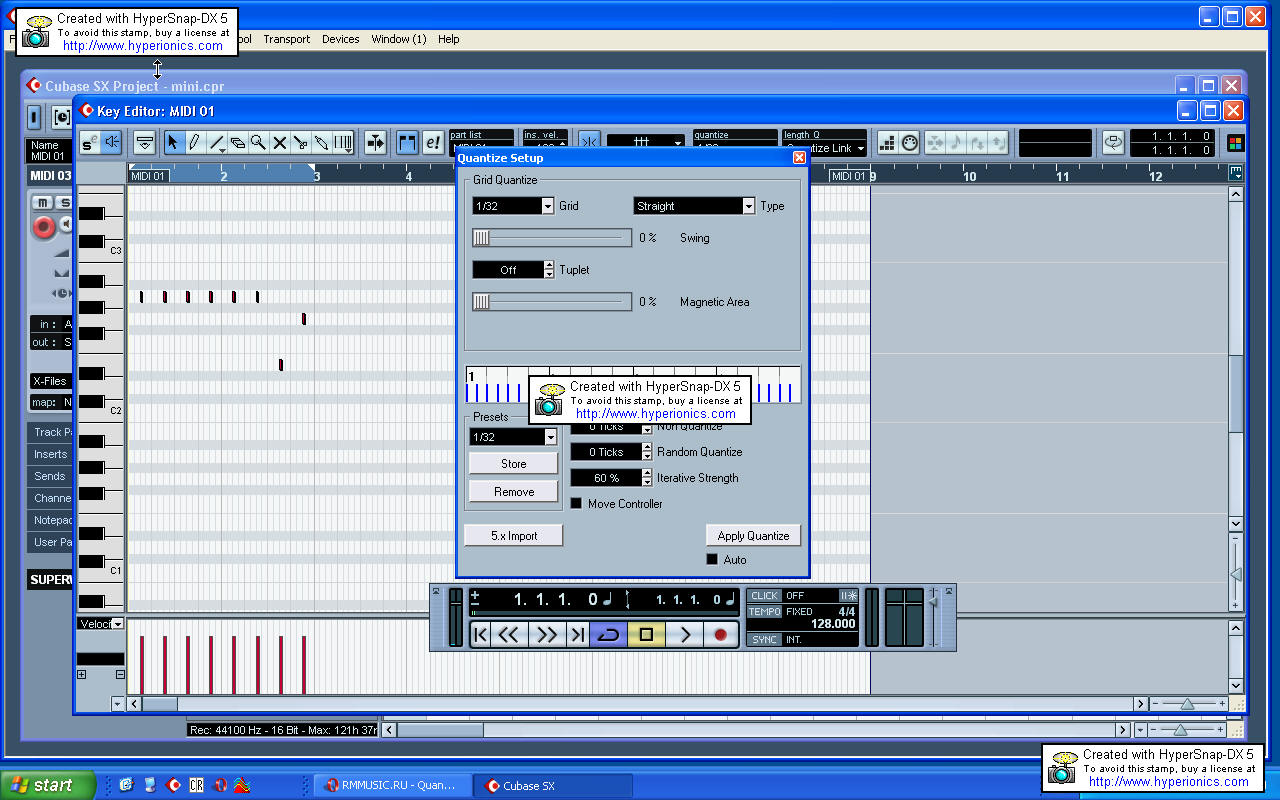Click the red record enable track button
The width and height of the screenshot is (1280, 800).
pos(43,228)
